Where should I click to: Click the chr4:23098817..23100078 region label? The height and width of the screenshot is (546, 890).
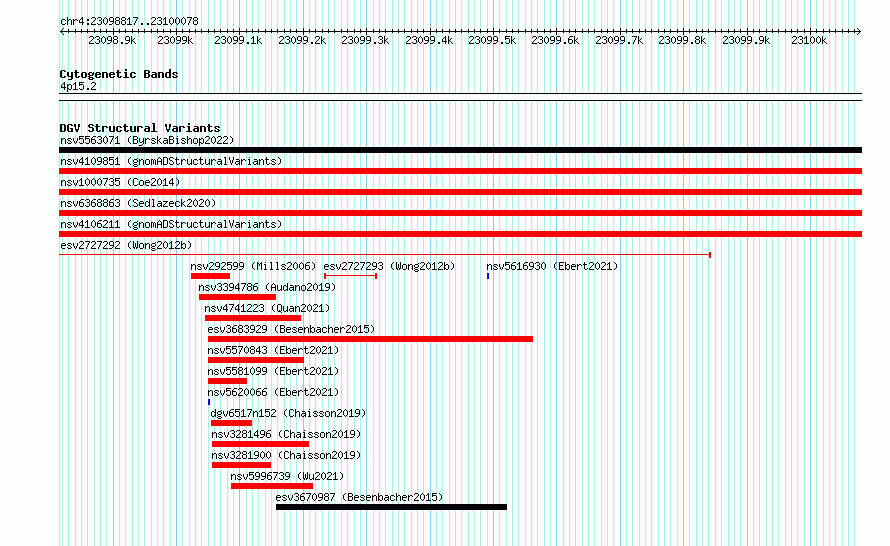tap(129, 22)
